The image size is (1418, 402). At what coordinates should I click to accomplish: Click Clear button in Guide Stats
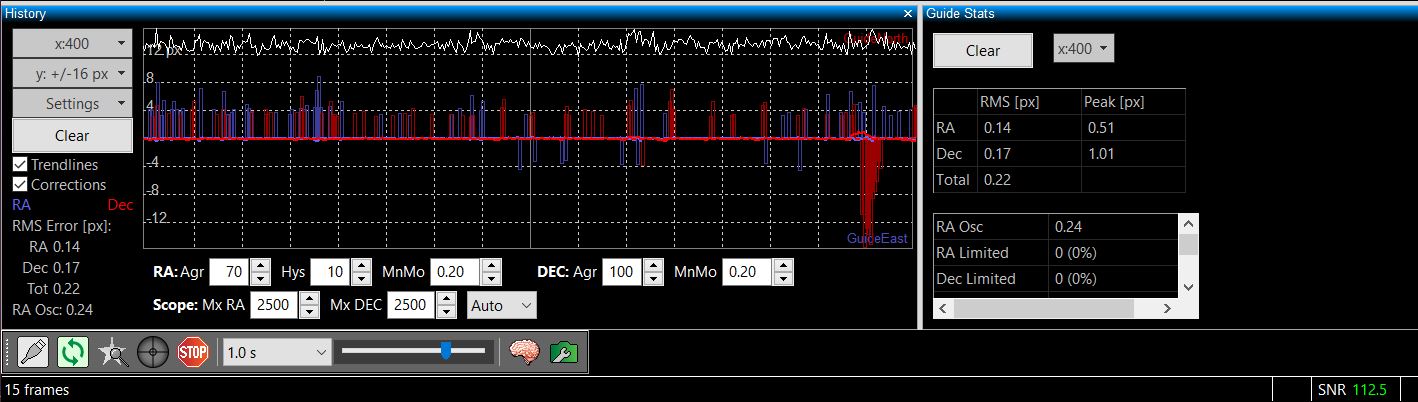982,51
